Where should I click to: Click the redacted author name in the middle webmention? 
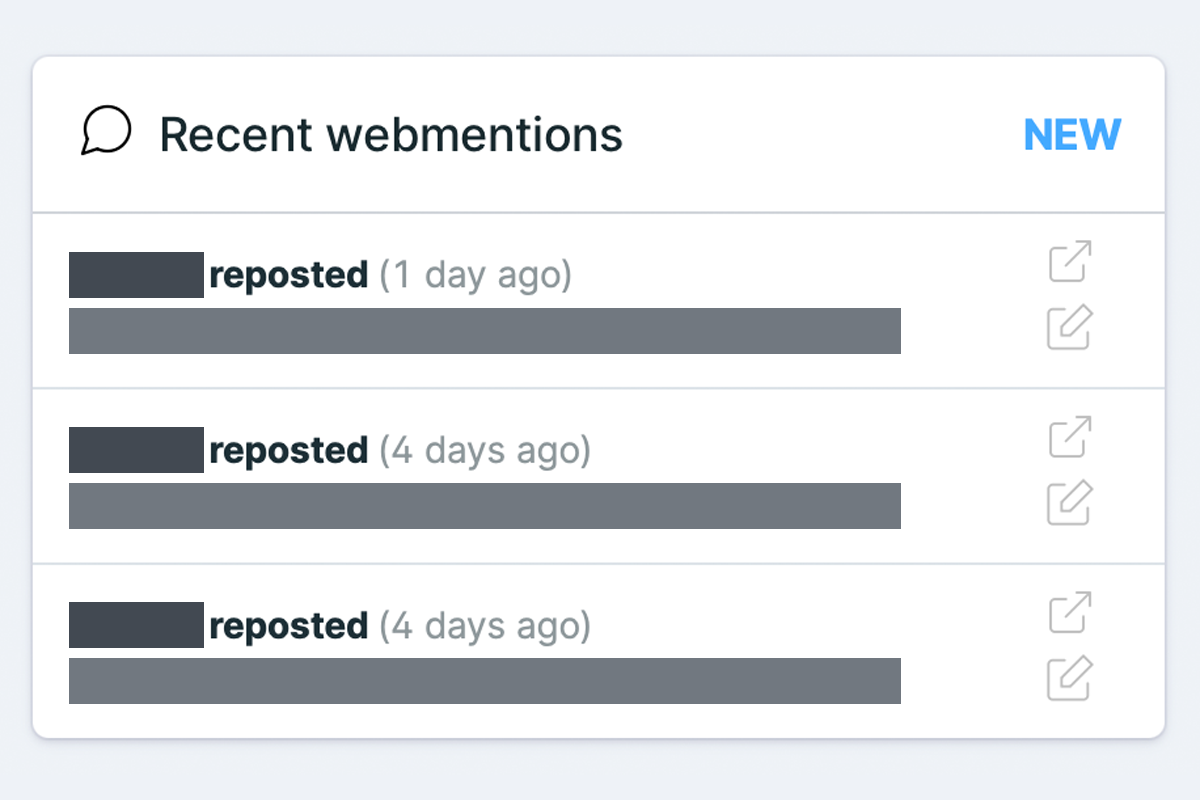136,450
